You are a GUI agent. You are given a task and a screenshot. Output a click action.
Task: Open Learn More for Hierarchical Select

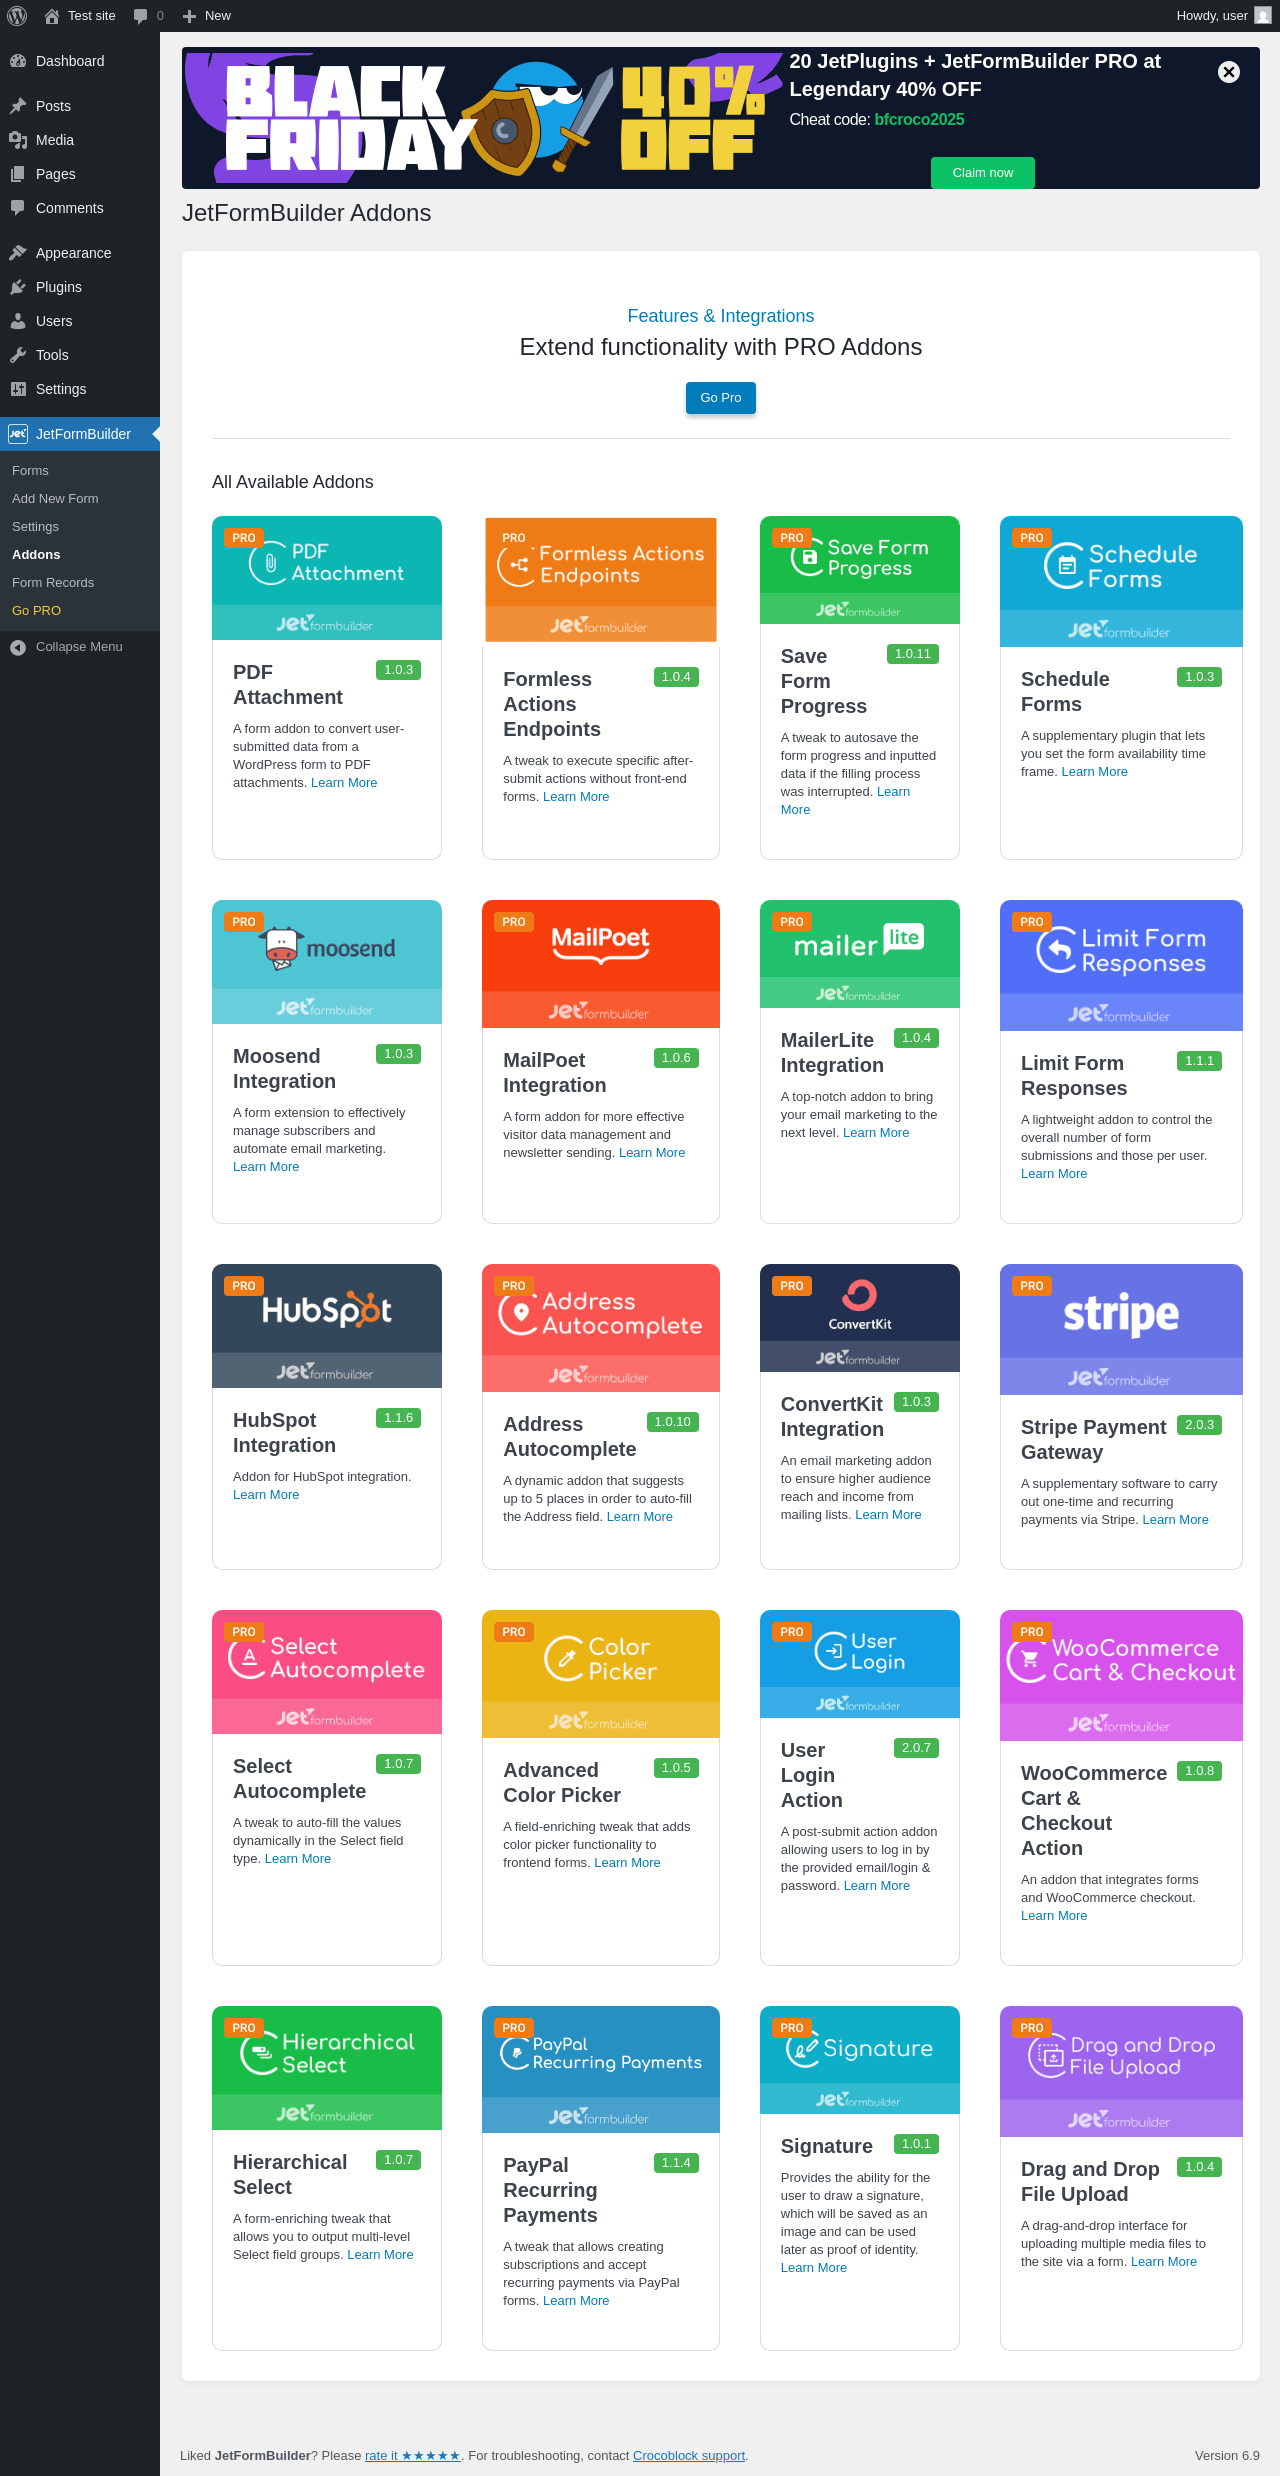380,2255
